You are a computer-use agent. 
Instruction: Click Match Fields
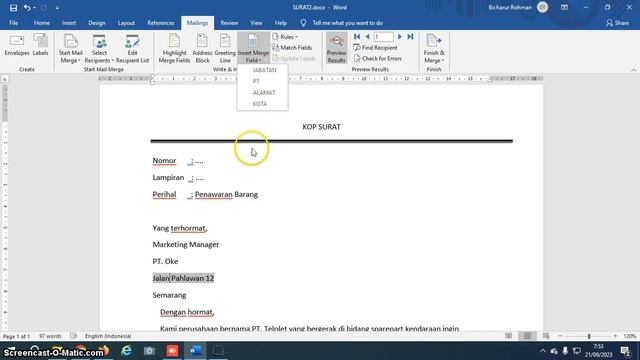tap(292, 48)
